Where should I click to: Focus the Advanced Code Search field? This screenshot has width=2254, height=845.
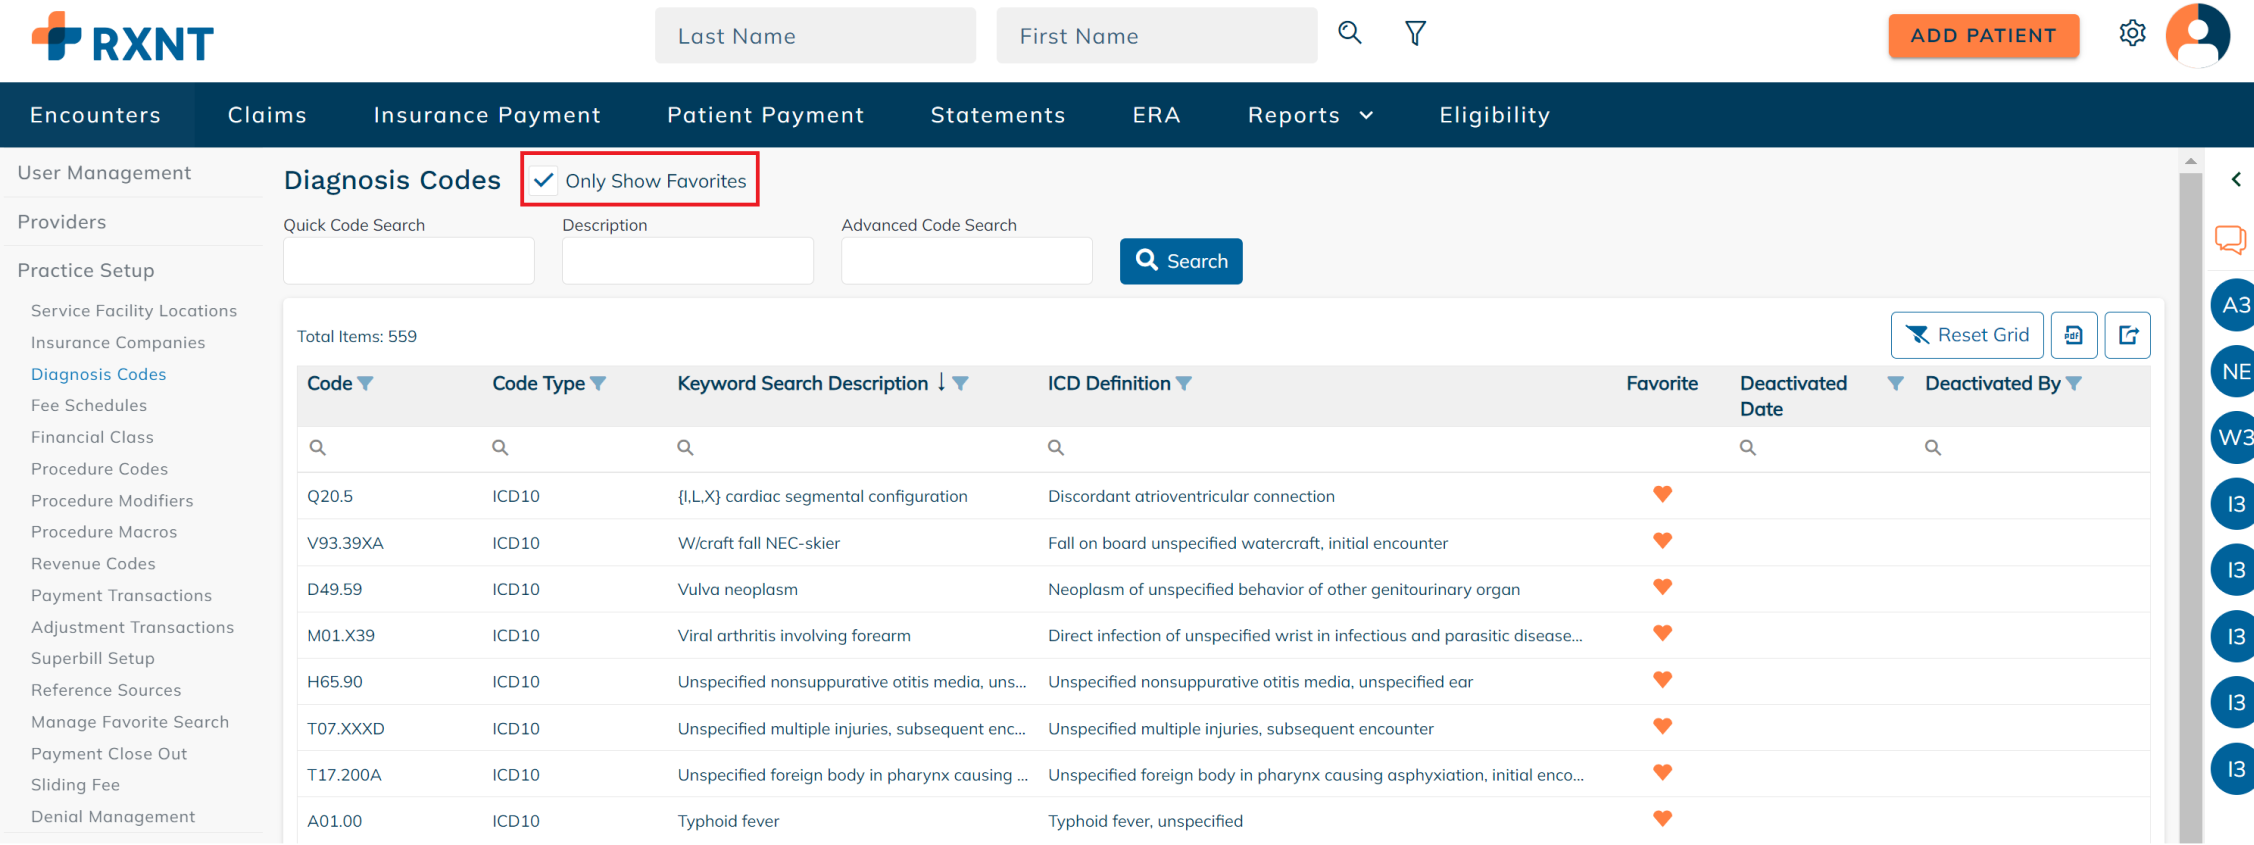[x=966, y=261]
